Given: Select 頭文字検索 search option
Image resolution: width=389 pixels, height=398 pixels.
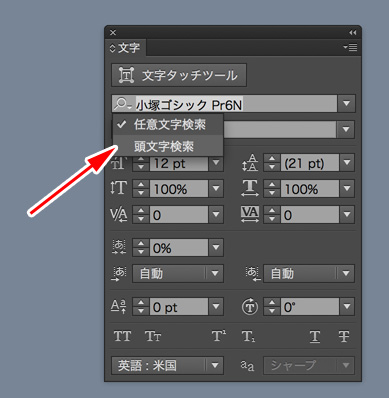Looking at the screenshot, I should [x=168, y=146].
